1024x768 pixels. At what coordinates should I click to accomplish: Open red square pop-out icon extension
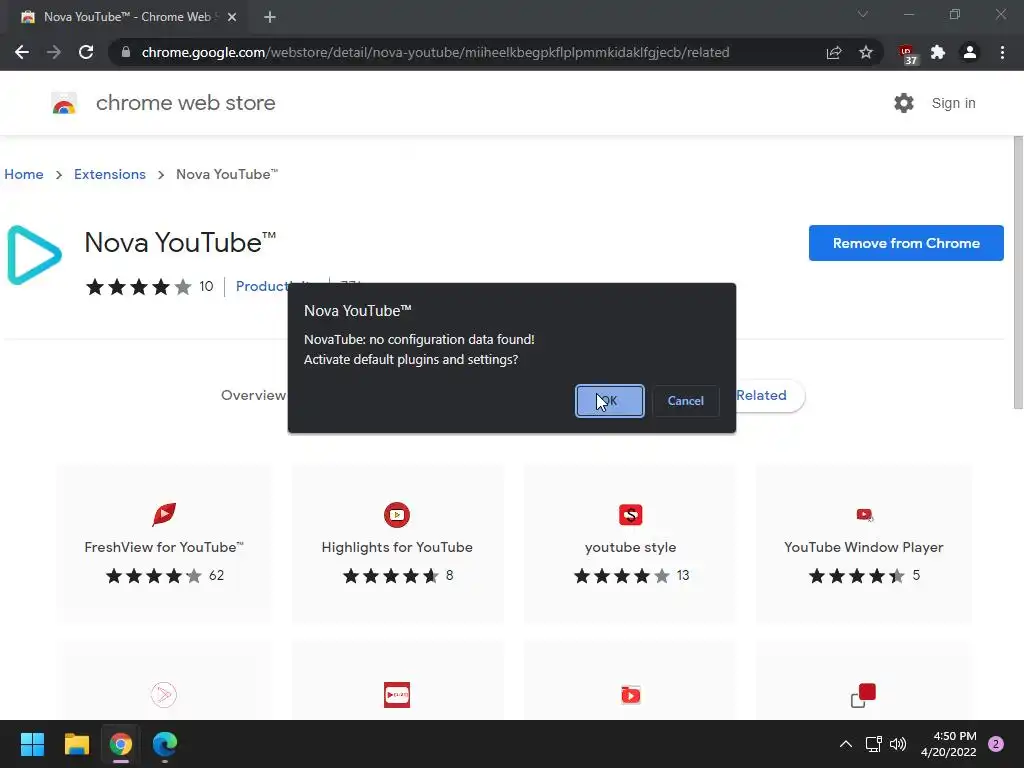pos(863,695)
